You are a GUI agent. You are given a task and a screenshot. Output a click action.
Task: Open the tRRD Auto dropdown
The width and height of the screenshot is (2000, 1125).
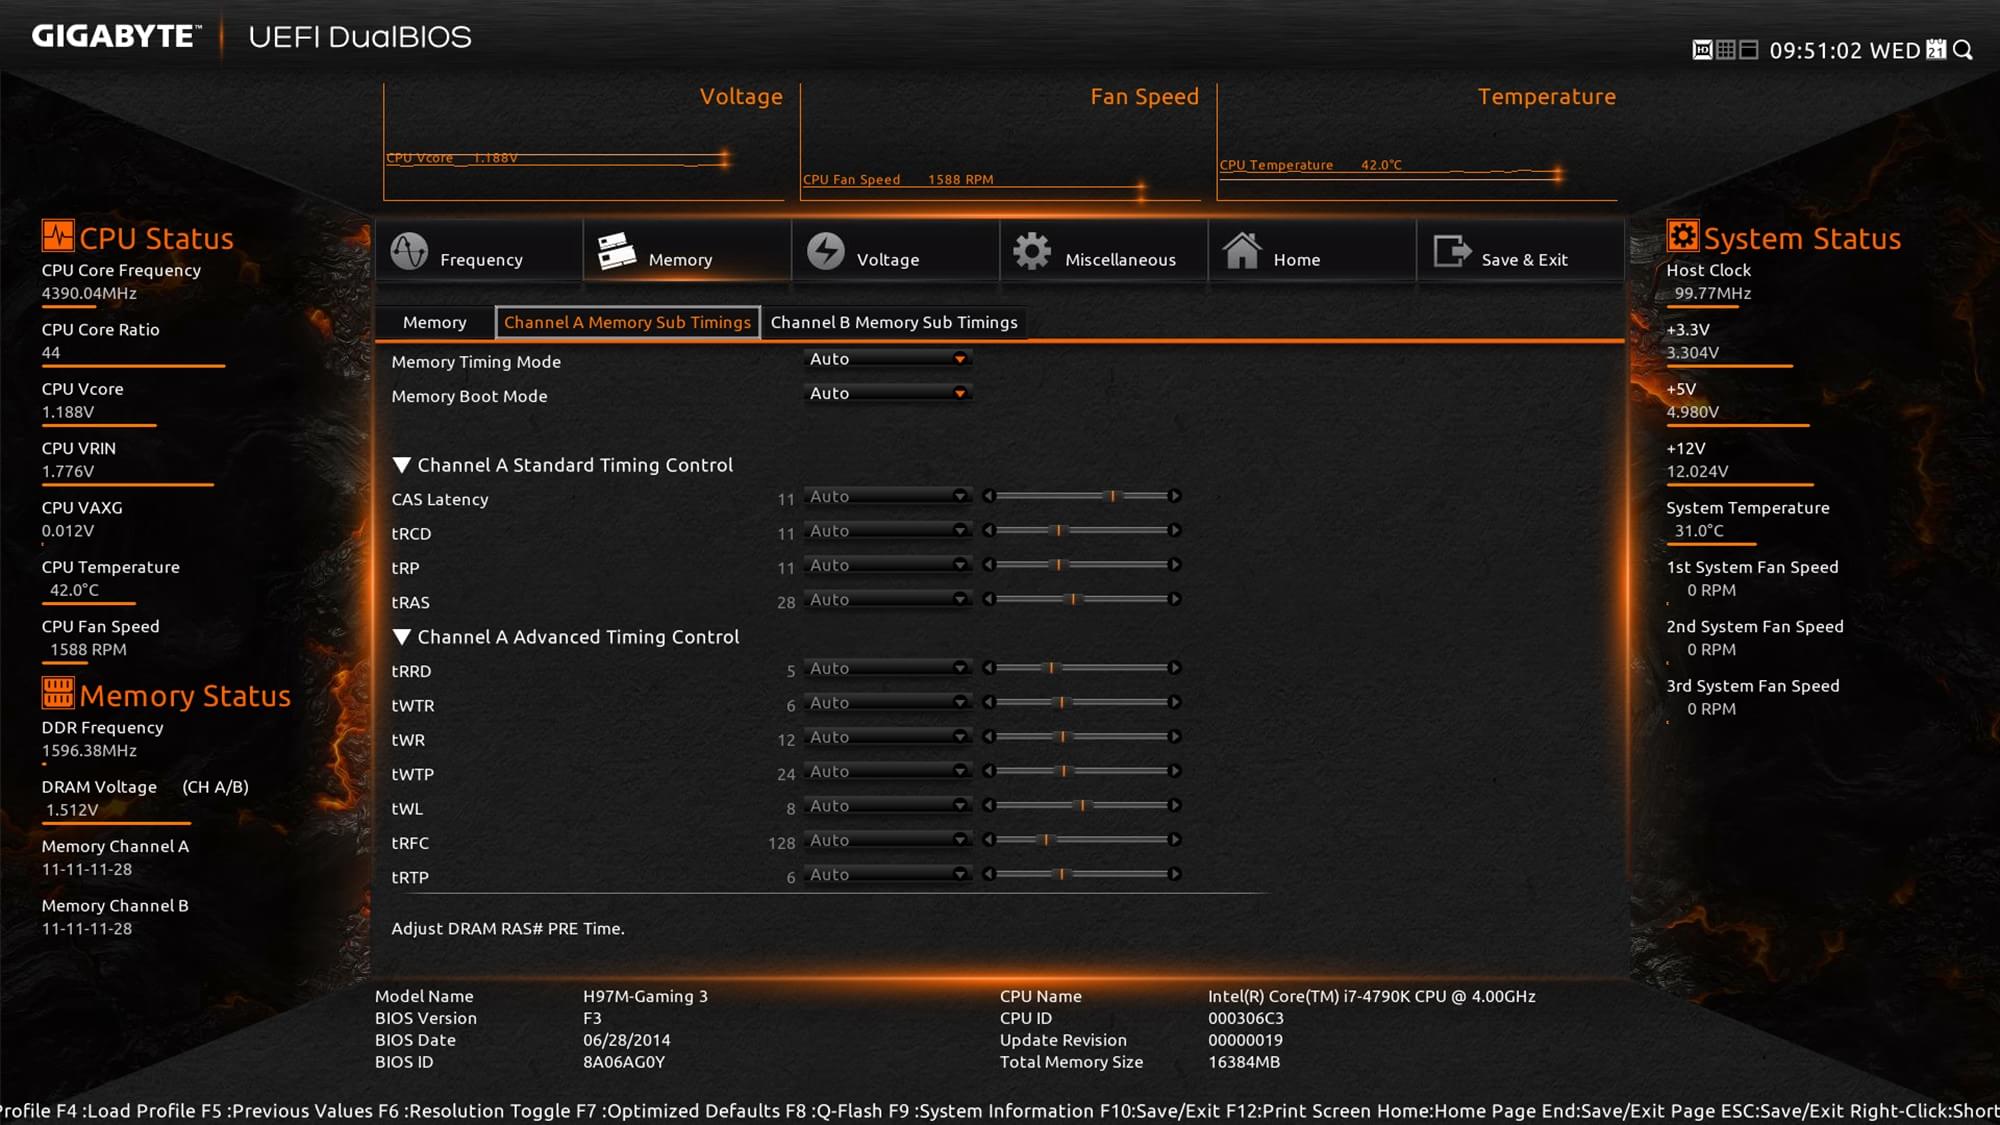tap(887, 668)
